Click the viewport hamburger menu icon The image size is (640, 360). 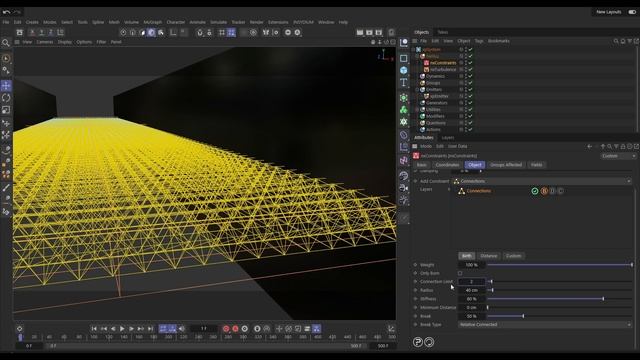(17, 42)
